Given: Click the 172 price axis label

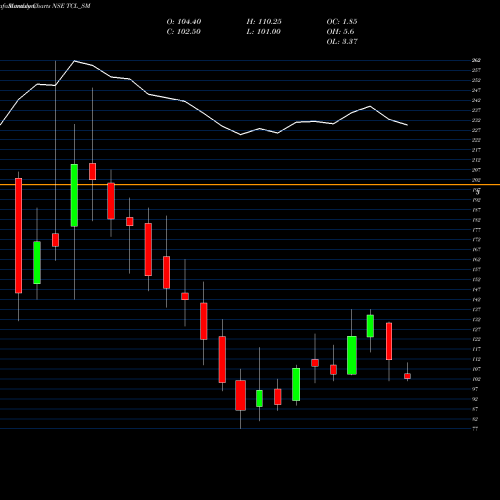Looking at the screenshot, I should click(x=476, y=240).
